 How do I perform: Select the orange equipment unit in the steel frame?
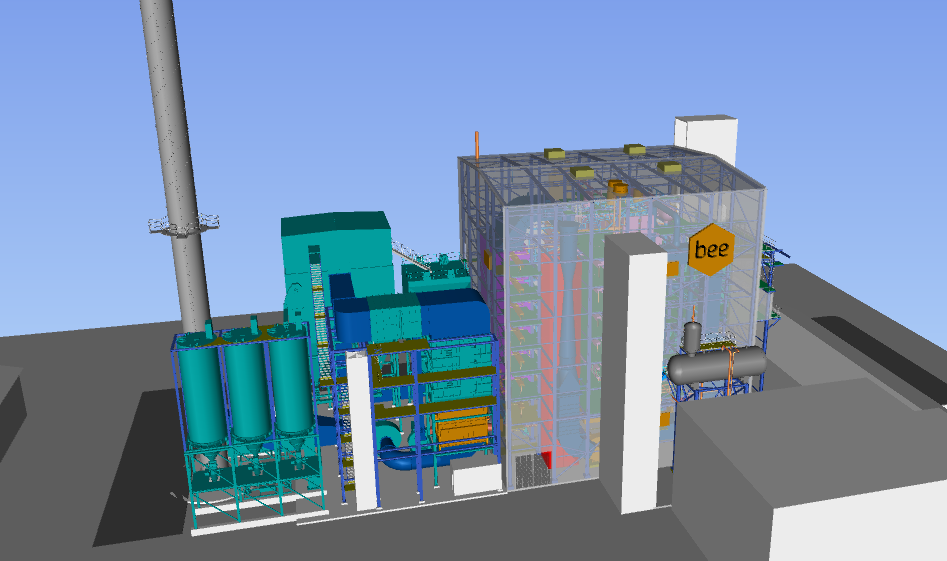click(x=467, y=427)
